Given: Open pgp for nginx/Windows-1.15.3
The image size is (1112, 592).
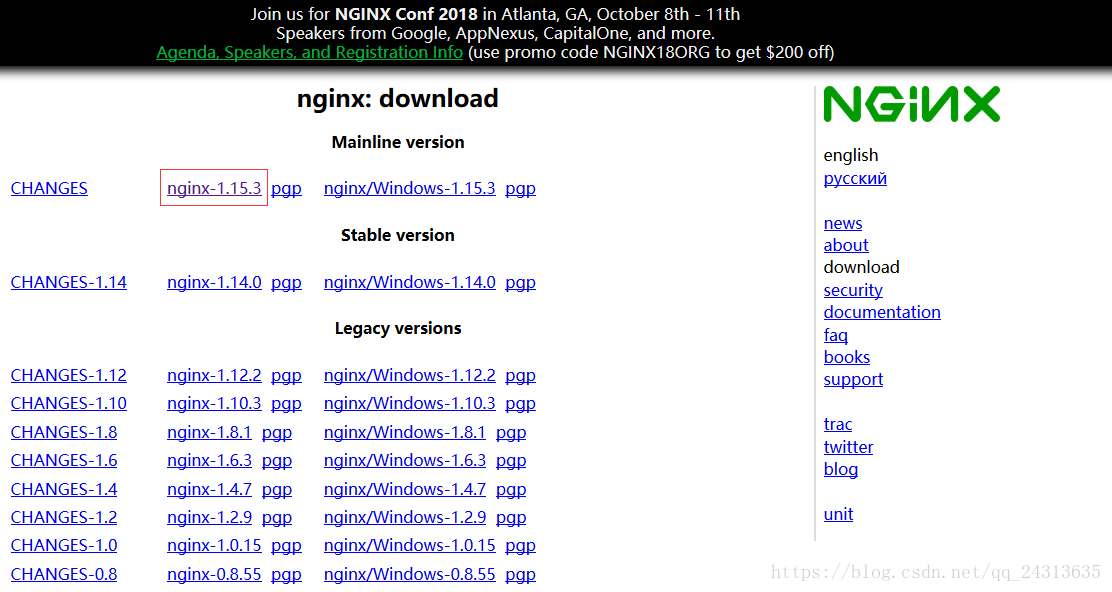Looking at the screenshot, I should pos(521,189).
